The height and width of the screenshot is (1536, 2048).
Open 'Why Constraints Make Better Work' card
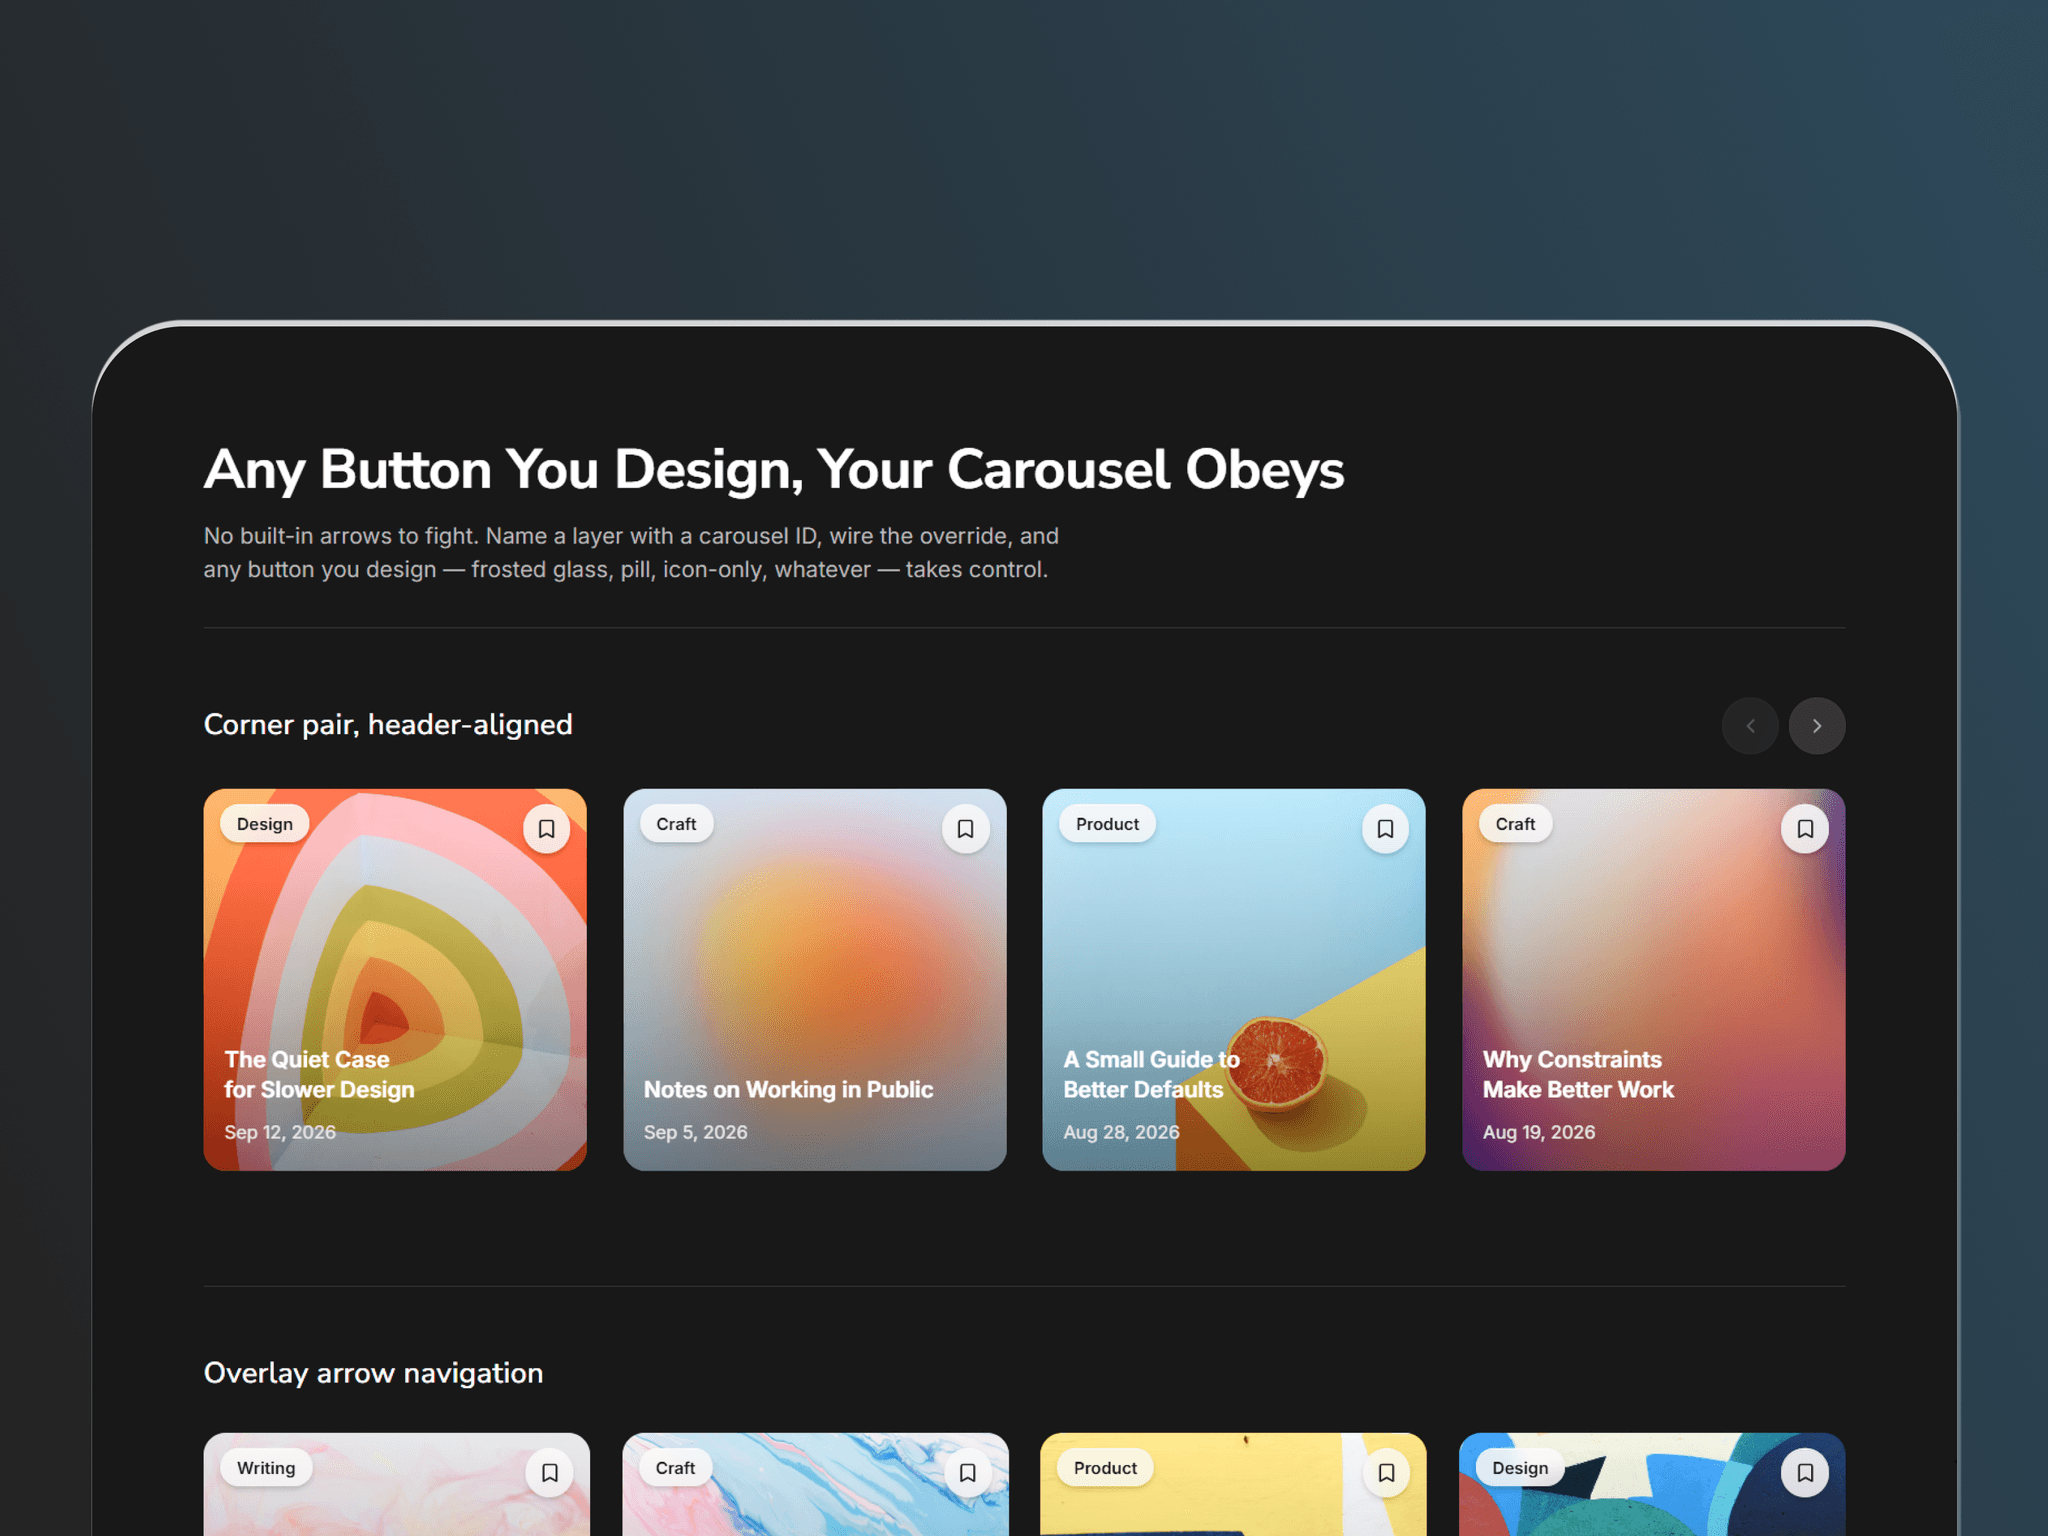pyautogui.click(x=1654, y=980)
